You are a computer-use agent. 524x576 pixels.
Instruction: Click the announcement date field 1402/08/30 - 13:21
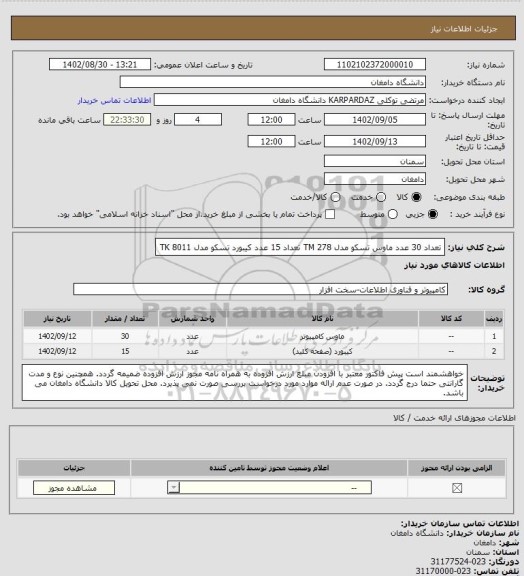click(100, 65)
